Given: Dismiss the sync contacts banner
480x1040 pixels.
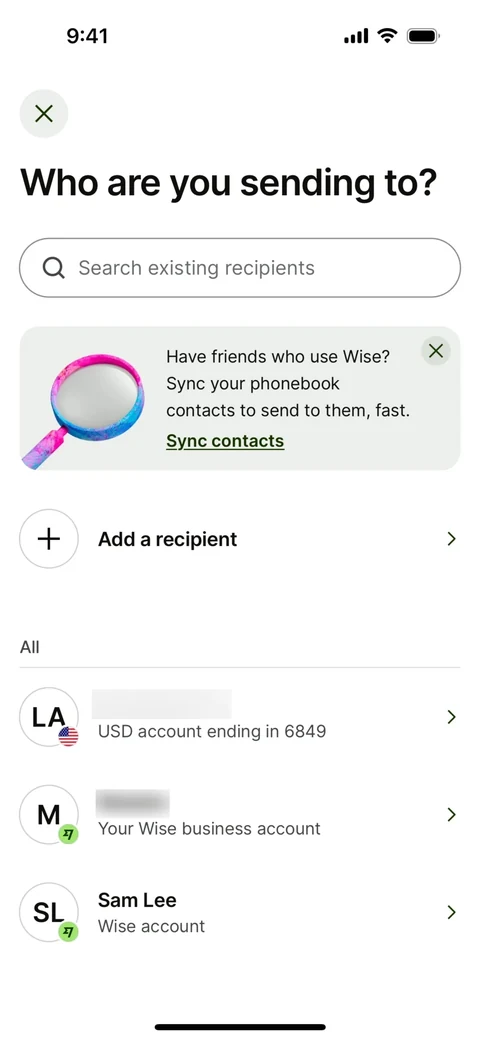Looking at the screenshot, I should 436,351.
